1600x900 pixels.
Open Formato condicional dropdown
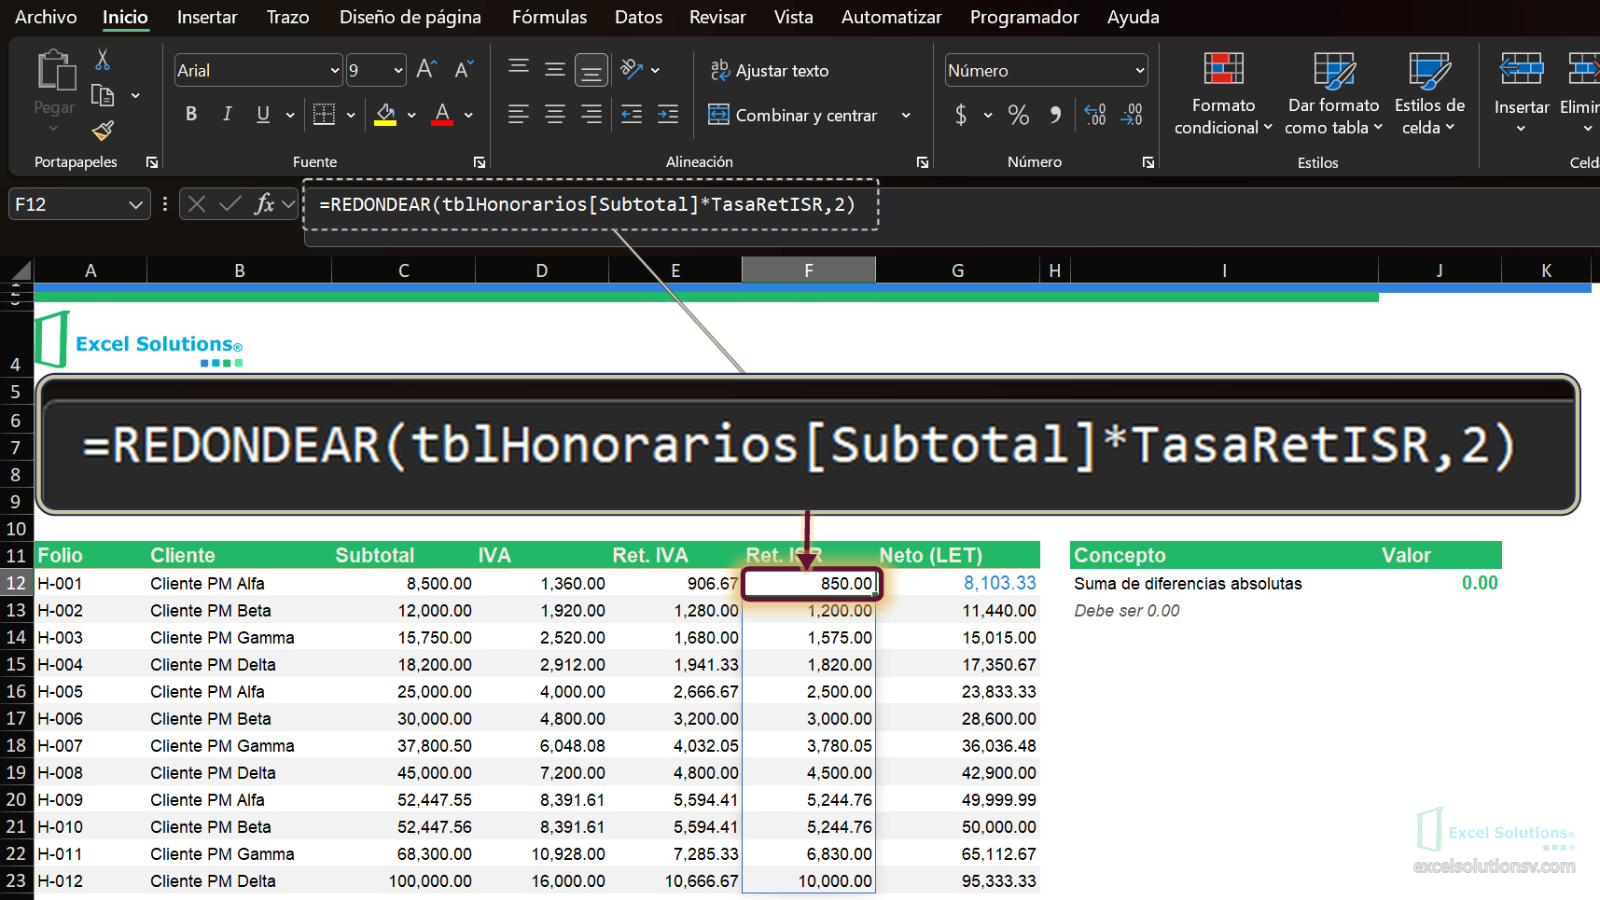click(x=1223, y=95)
